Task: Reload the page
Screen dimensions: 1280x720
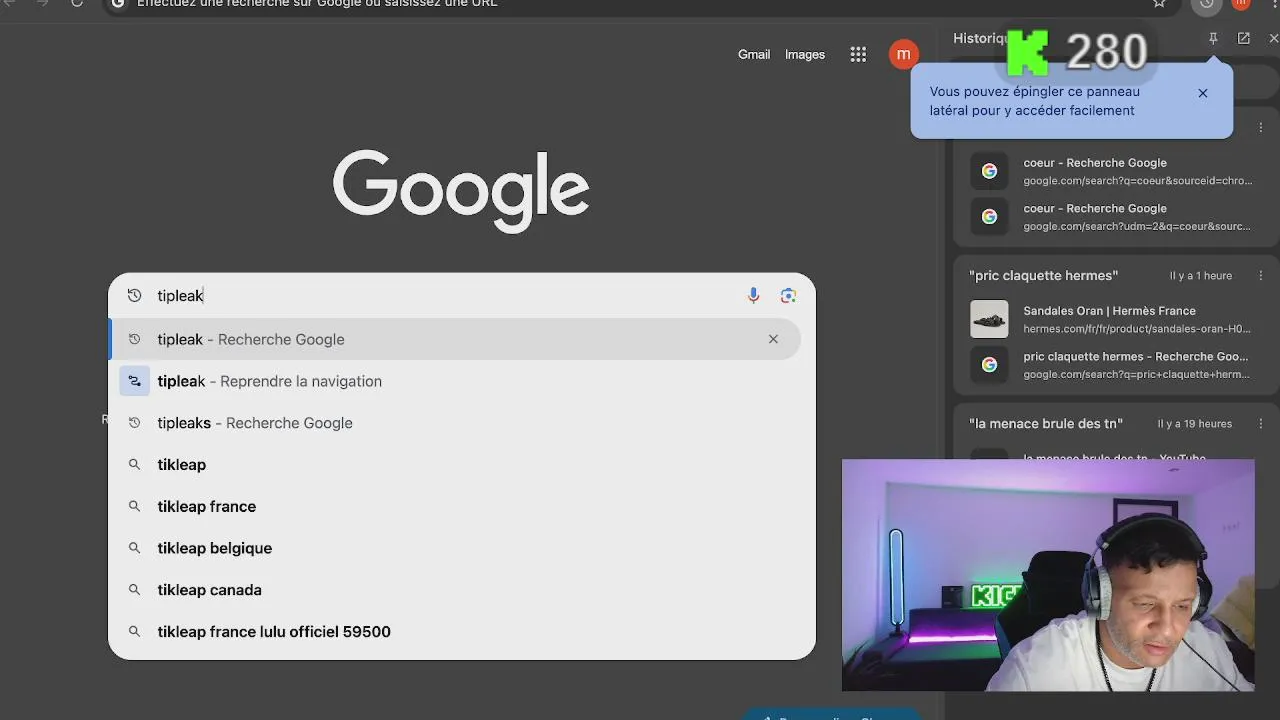Action: 77,3
